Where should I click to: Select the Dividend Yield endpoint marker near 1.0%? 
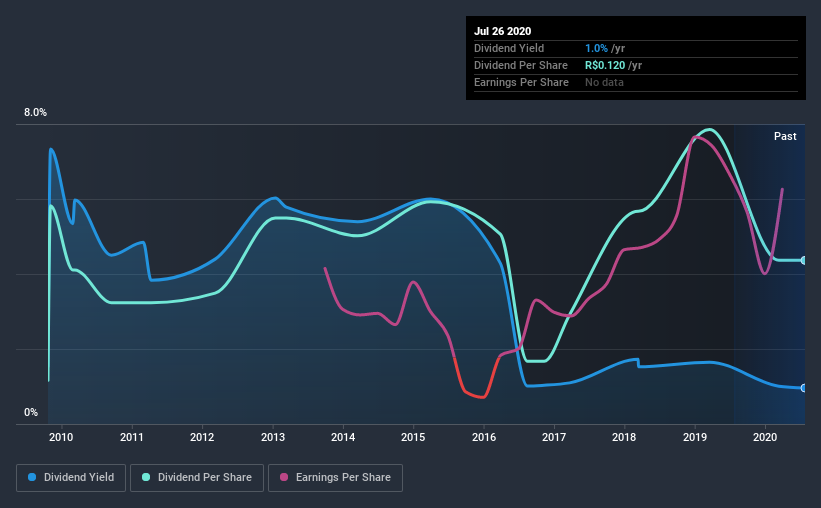tap(803, 388)
